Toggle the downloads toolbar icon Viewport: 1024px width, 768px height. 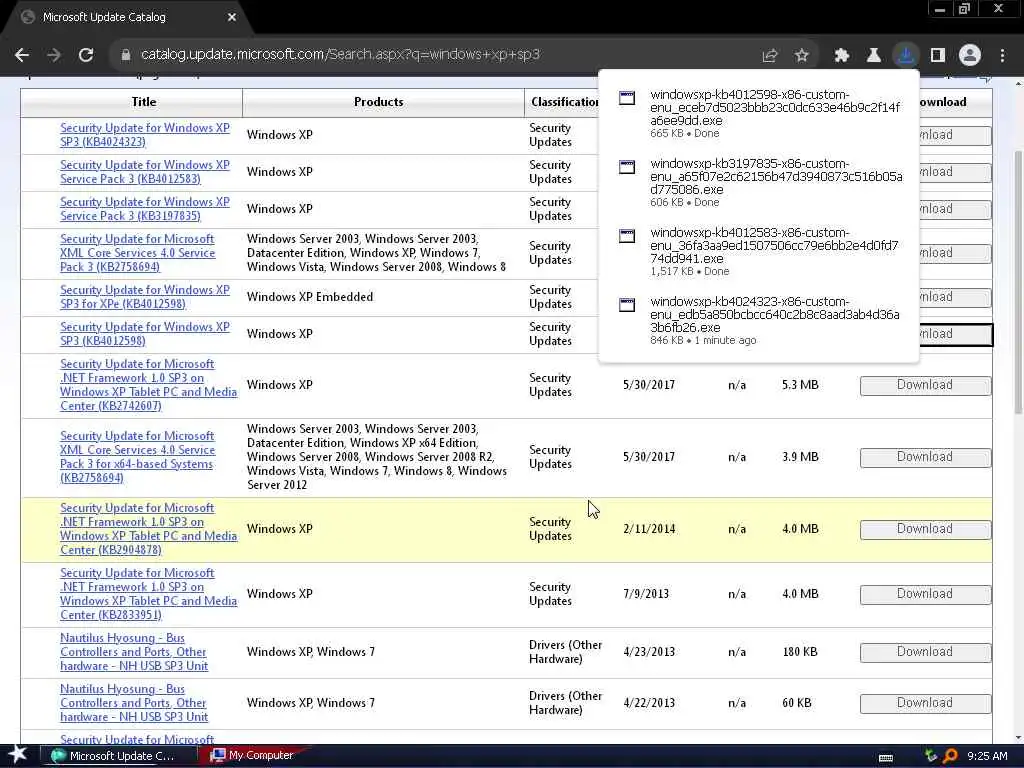tap(906, 56)
